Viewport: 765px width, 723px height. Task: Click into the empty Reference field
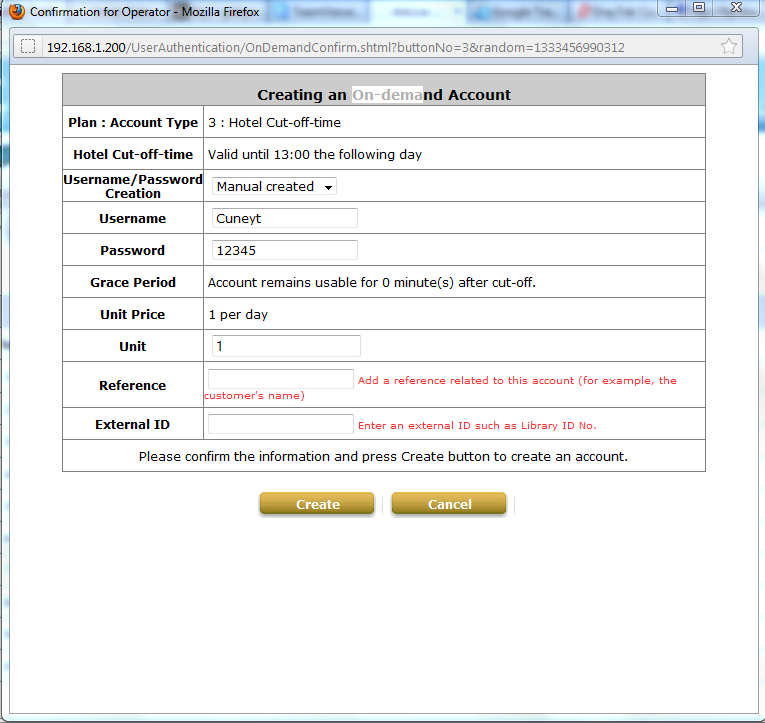coord(281,379)
